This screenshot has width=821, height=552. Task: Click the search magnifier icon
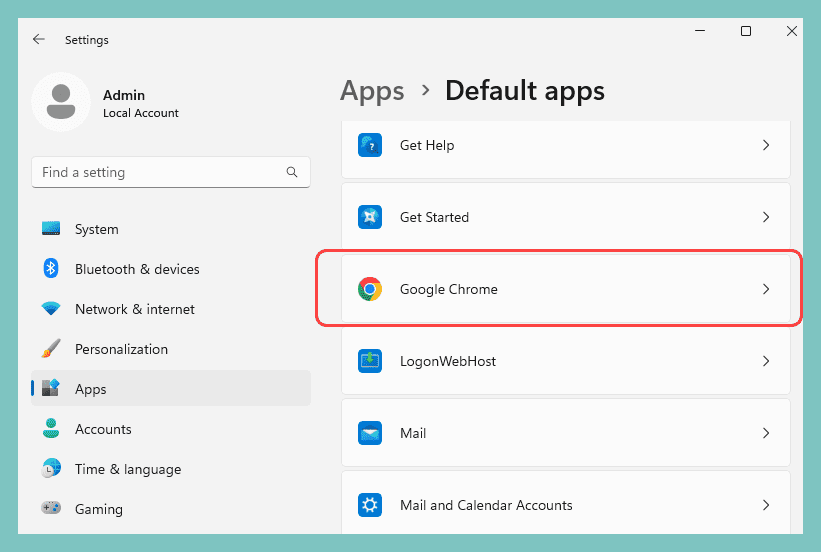[x=292, y=172]
